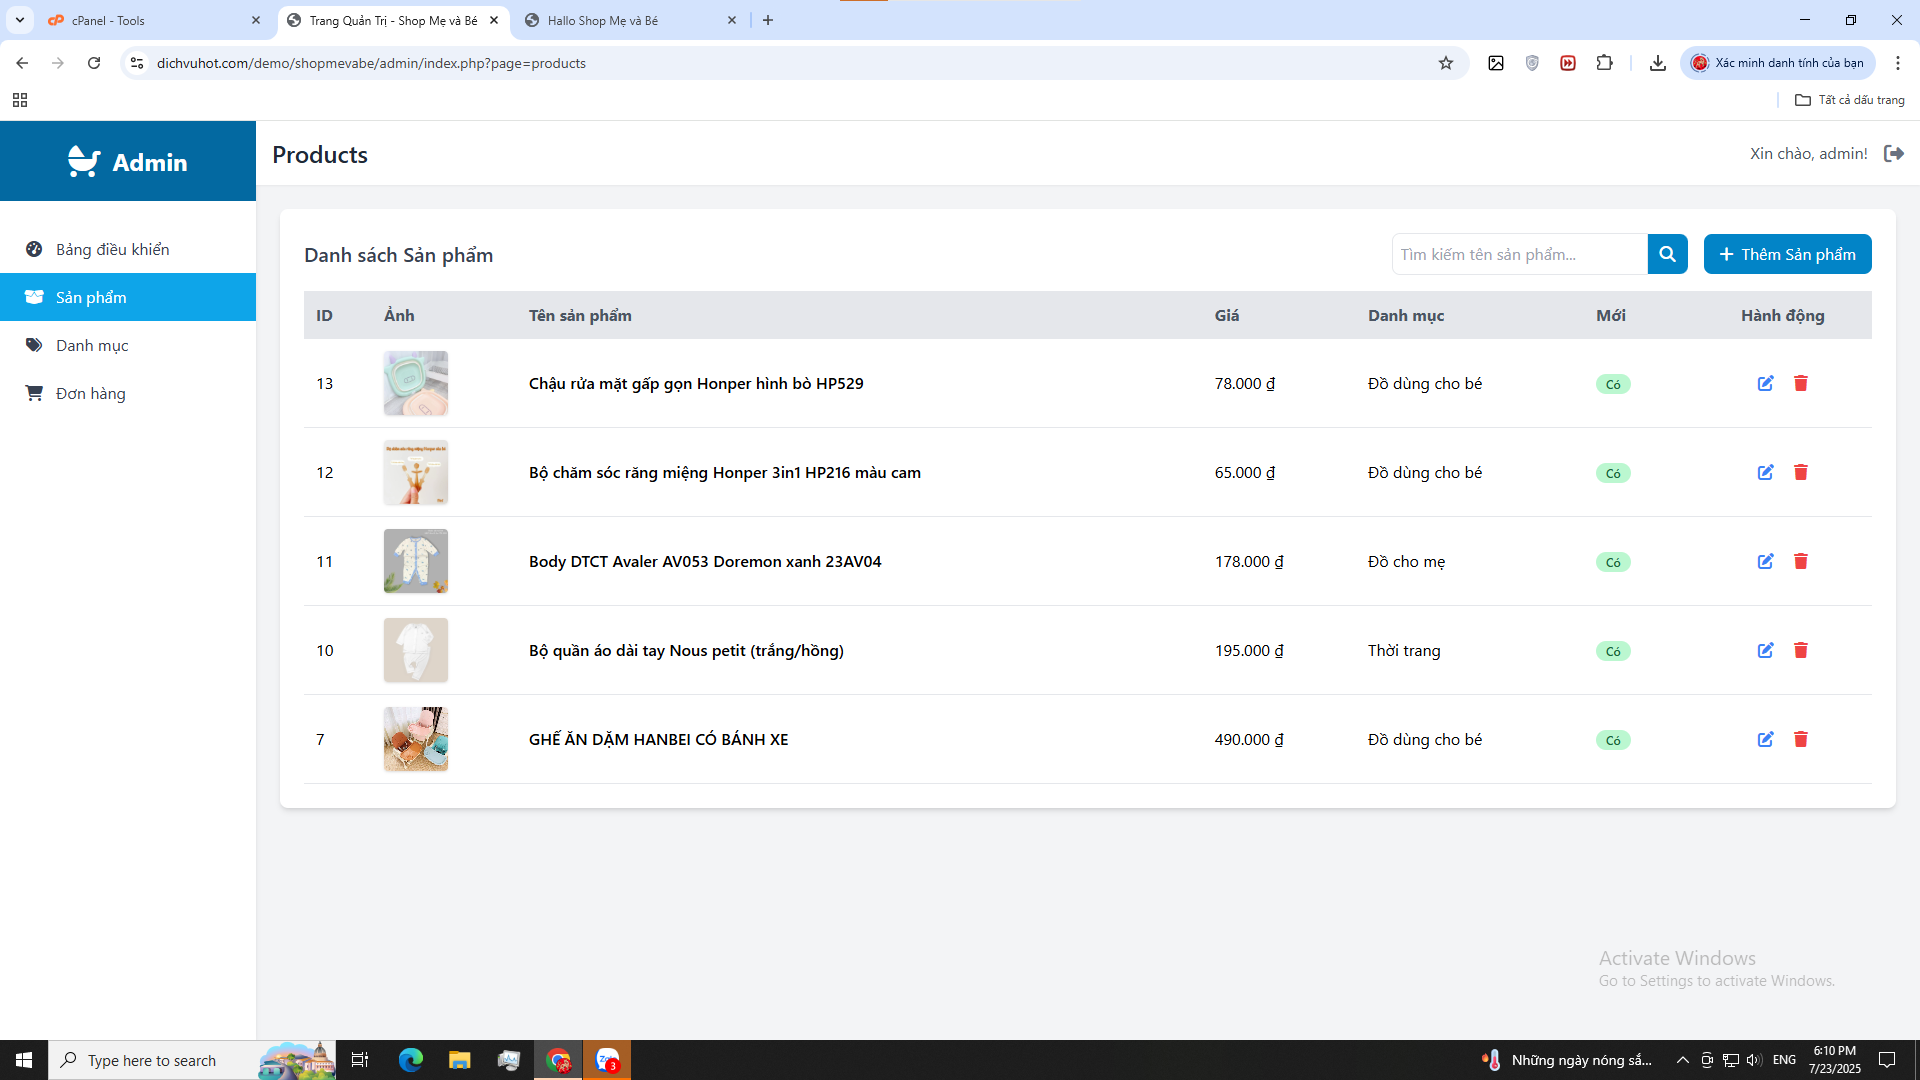Screen dimensions: 1920x1080
Task: Open Danh mục in the sidebar
Action: click(92, 345)
